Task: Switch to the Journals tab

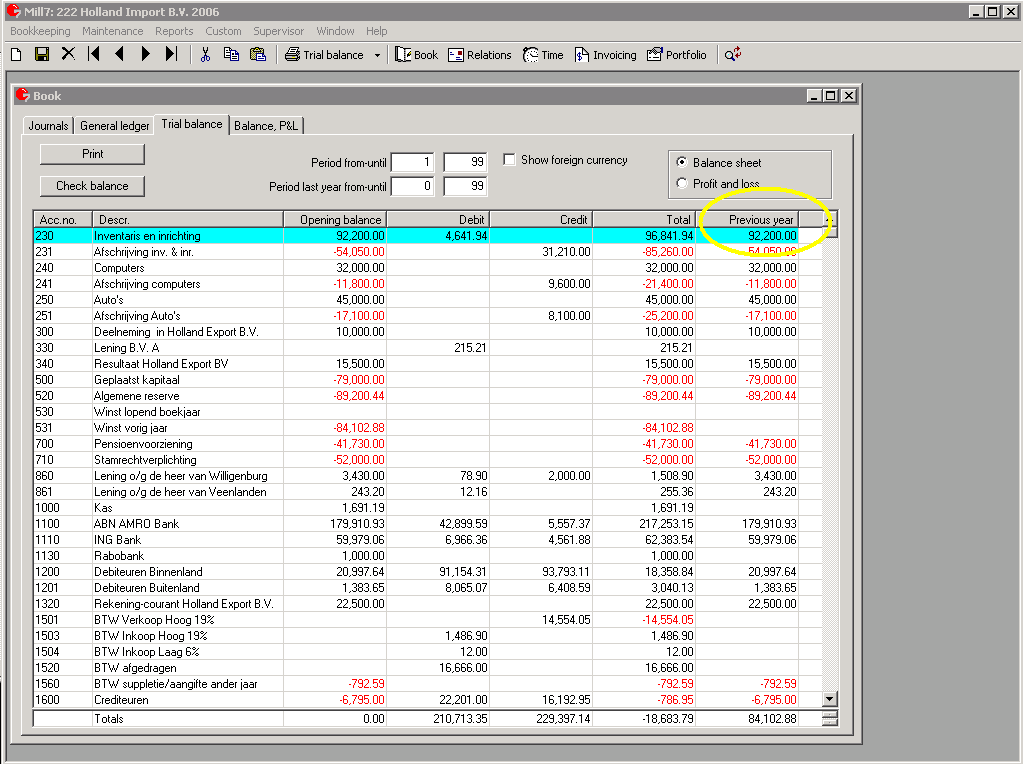Action: coord(48,126)
